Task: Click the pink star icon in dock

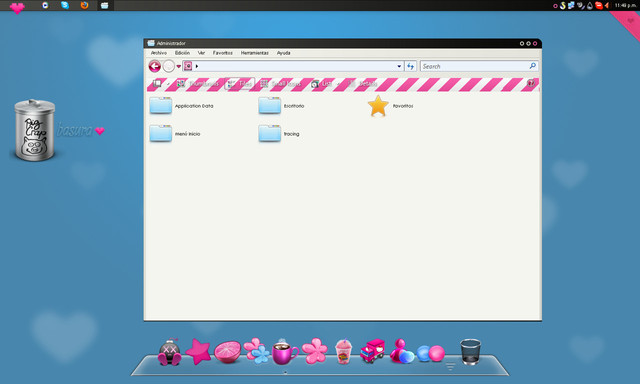Action: coord(199,352)
